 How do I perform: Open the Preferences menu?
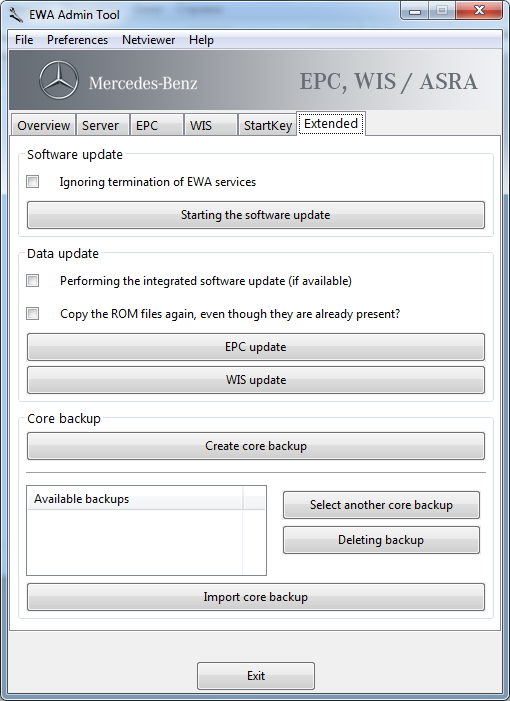(77, 40)
